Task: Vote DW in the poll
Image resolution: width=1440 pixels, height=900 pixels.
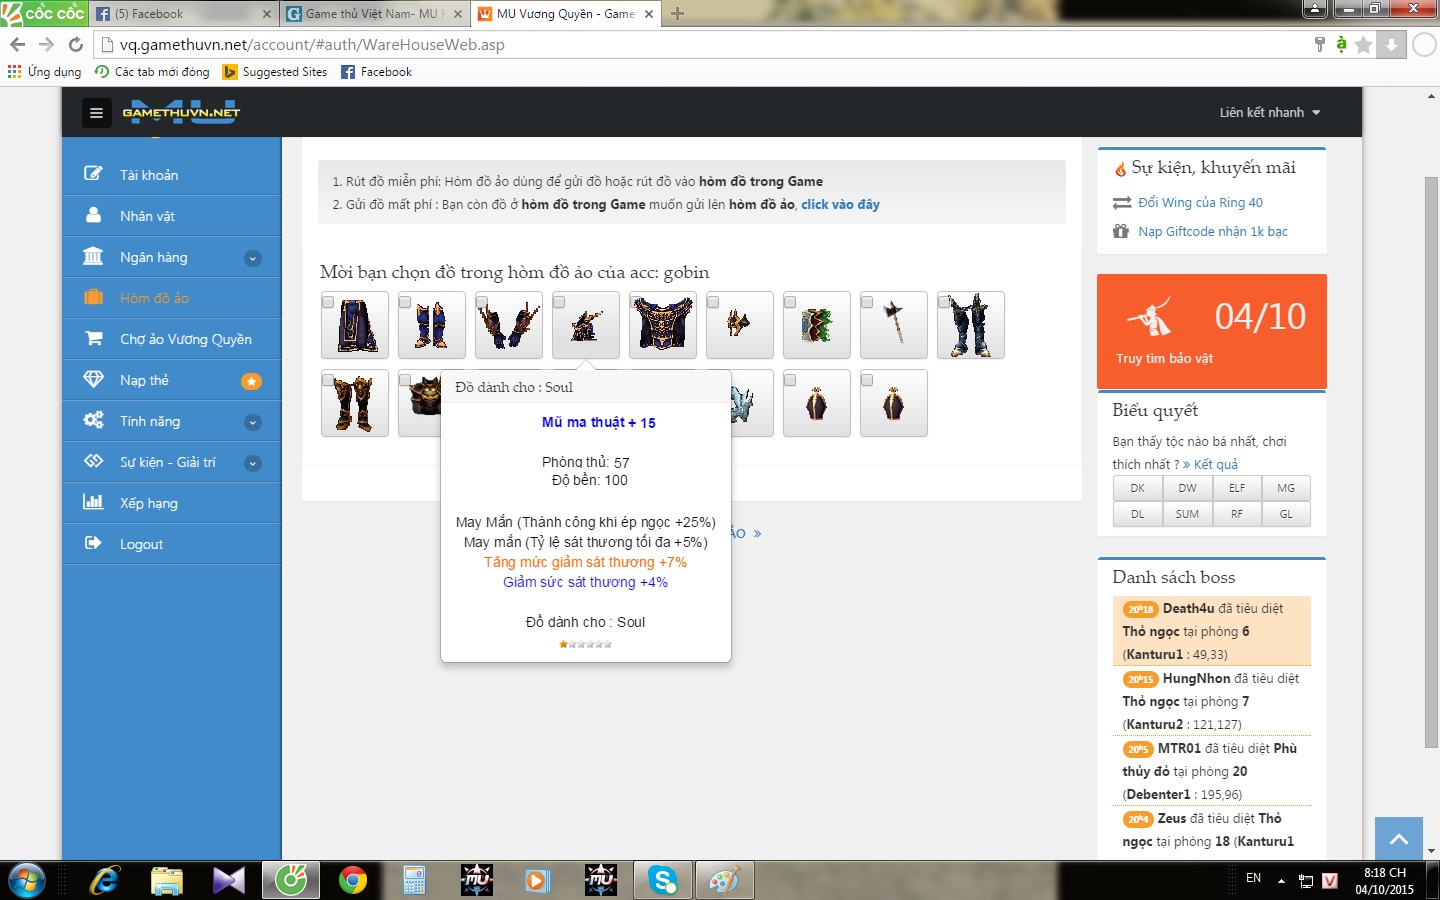Action: pyautogui.click(x=1187, y=488)
